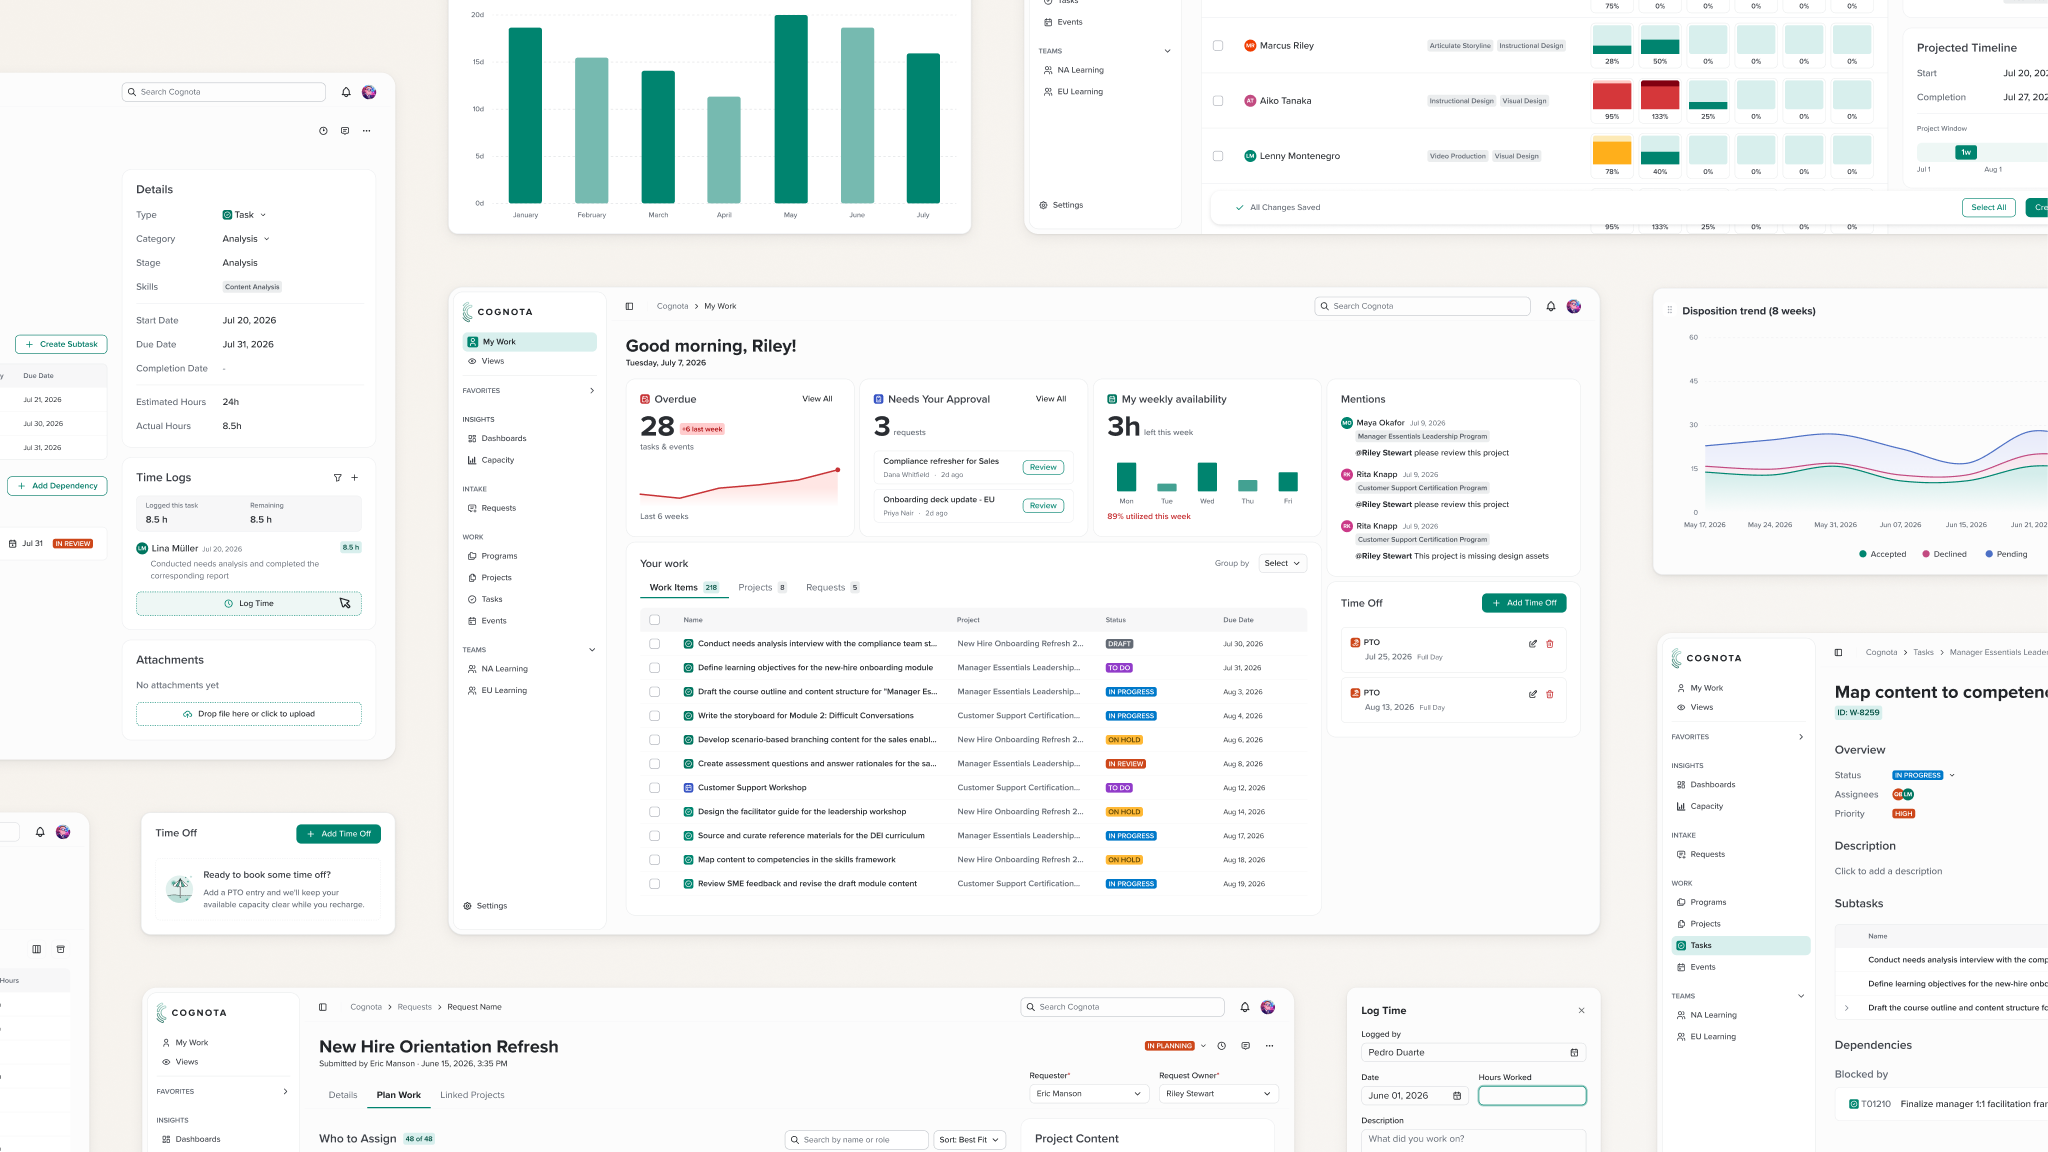Add a time log with plus icon

coord(355,478)
